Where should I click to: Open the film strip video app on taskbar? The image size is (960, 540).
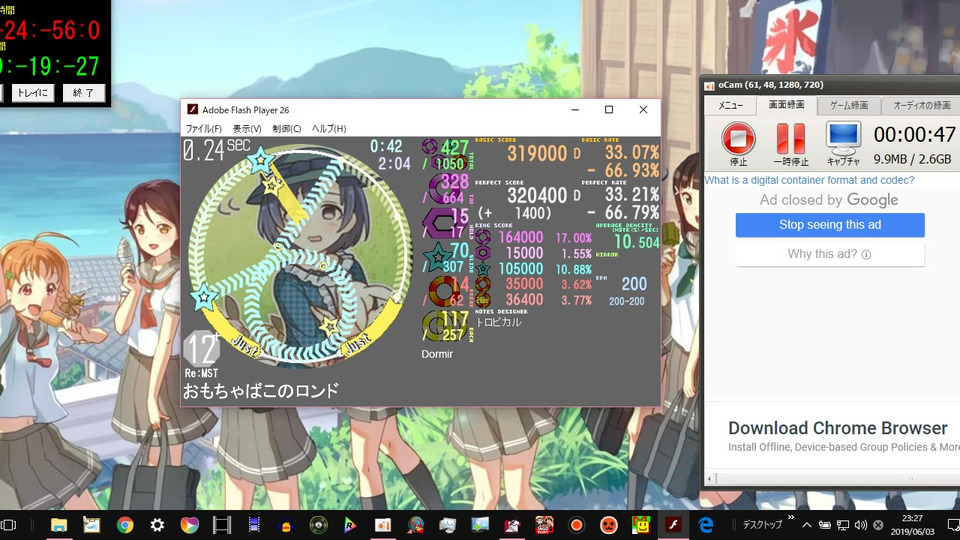[x=222, y=525]
